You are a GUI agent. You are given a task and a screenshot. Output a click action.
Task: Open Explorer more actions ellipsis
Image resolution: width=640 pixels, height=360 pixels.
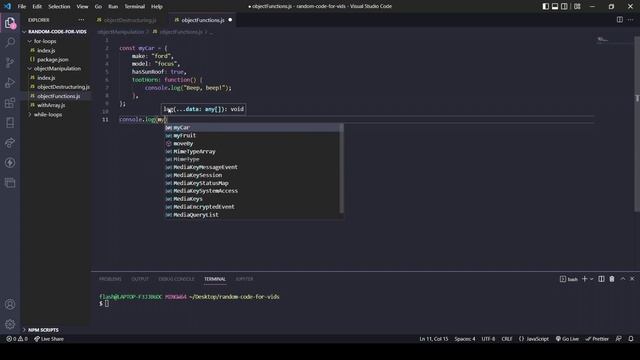[81, 20]
